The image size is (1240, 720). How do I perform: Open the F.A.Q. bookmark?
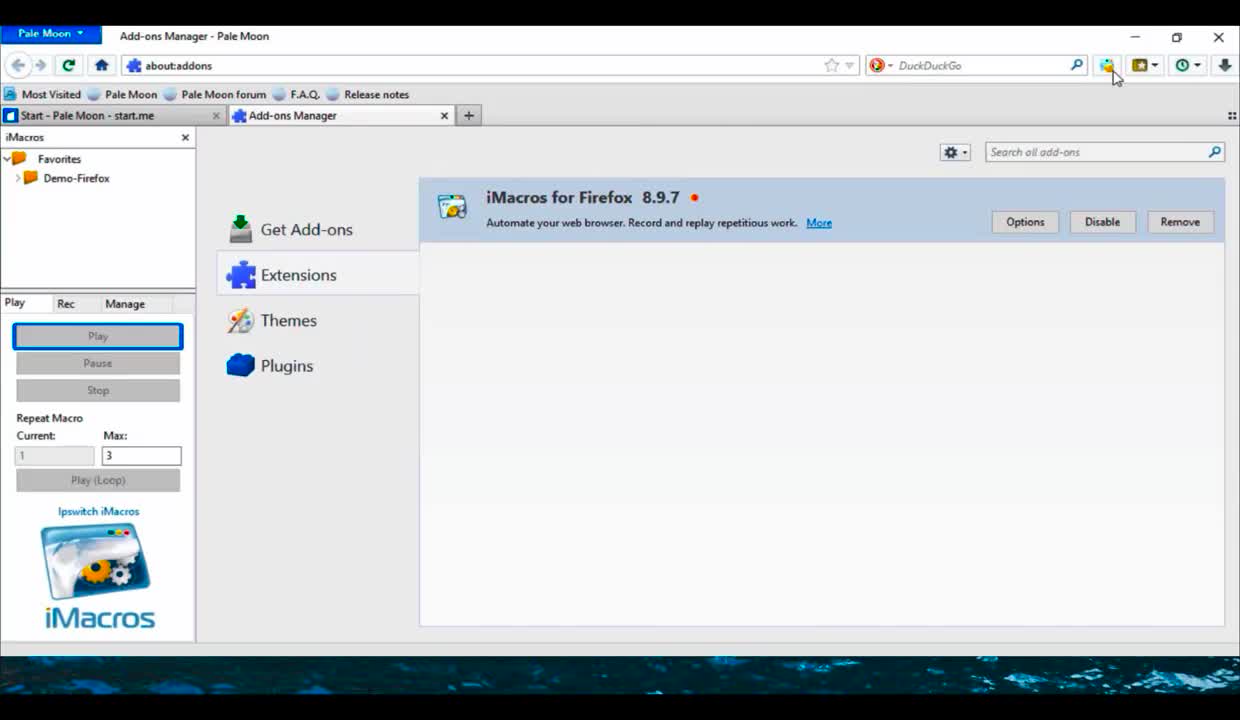[296, 94]
